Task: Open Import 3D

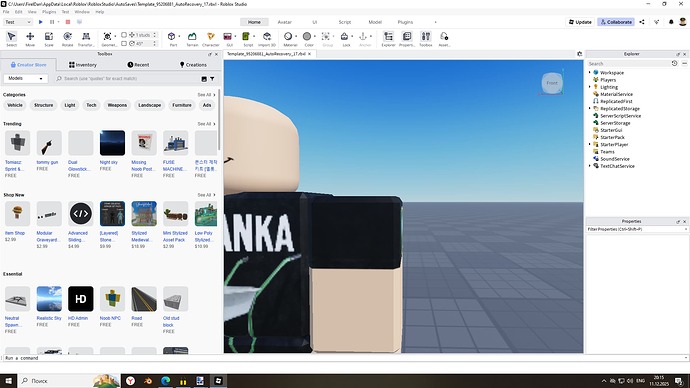Action: (267, 39)
